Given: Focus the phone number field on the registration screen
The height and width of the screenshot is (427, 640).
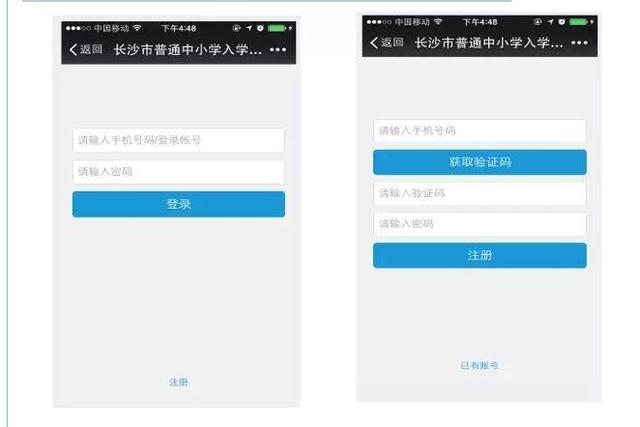Looking at the screenshot, I should coord(480,131).
